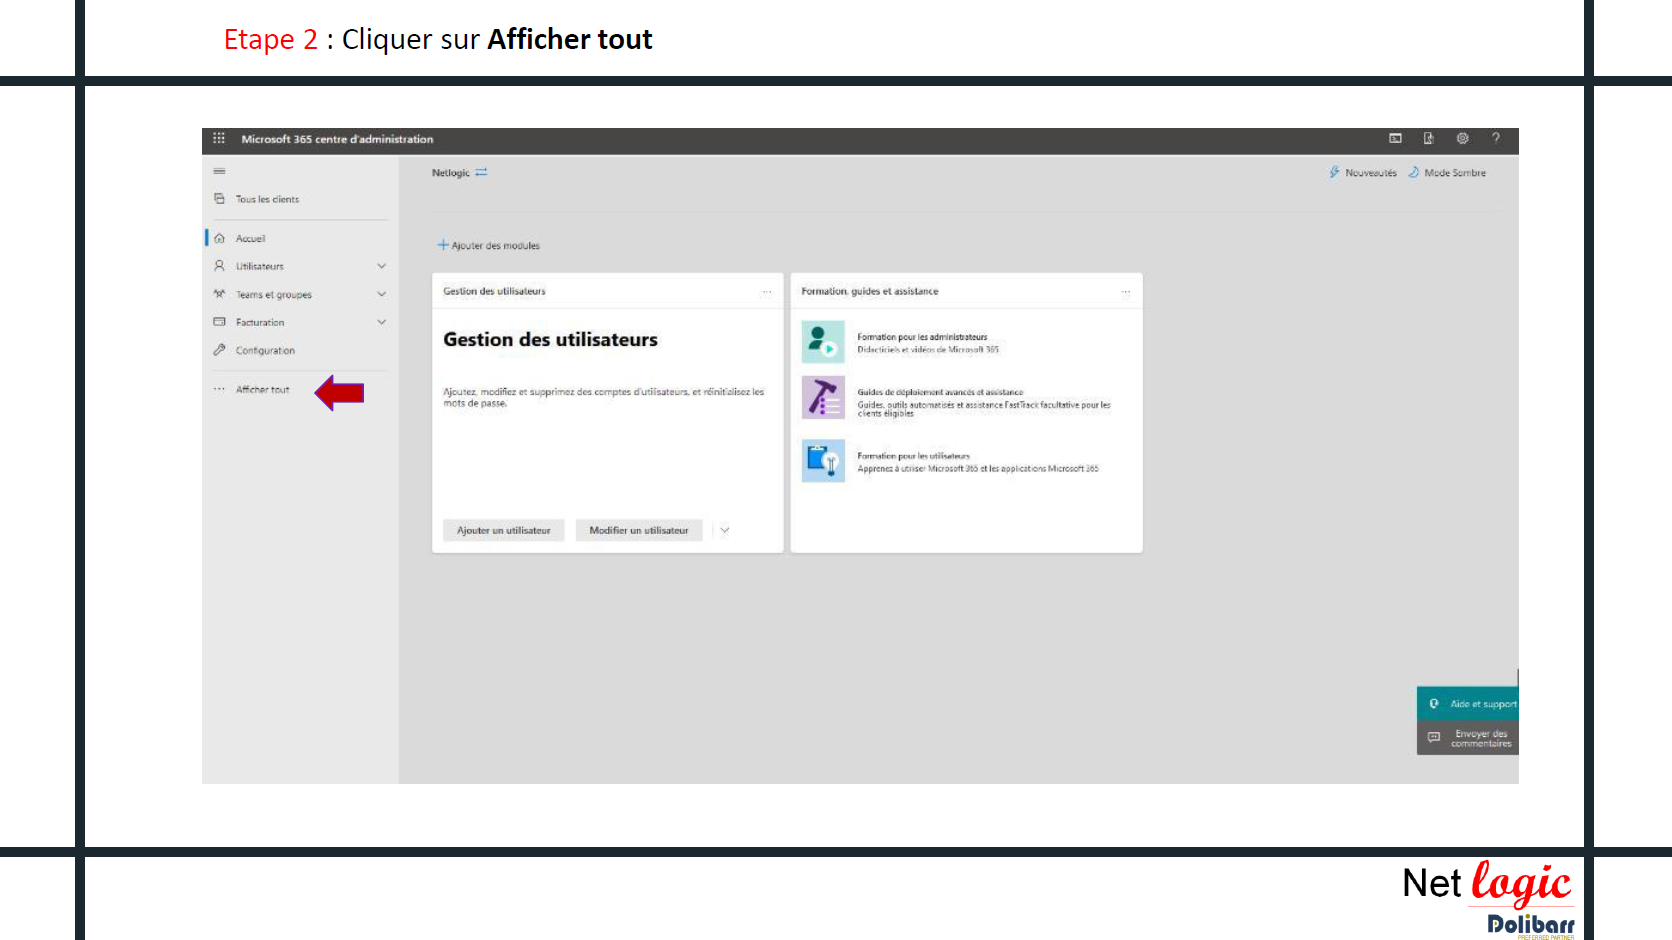
Task: Open the Cloud Shell terminal icon
Action: coord(1395,139)
